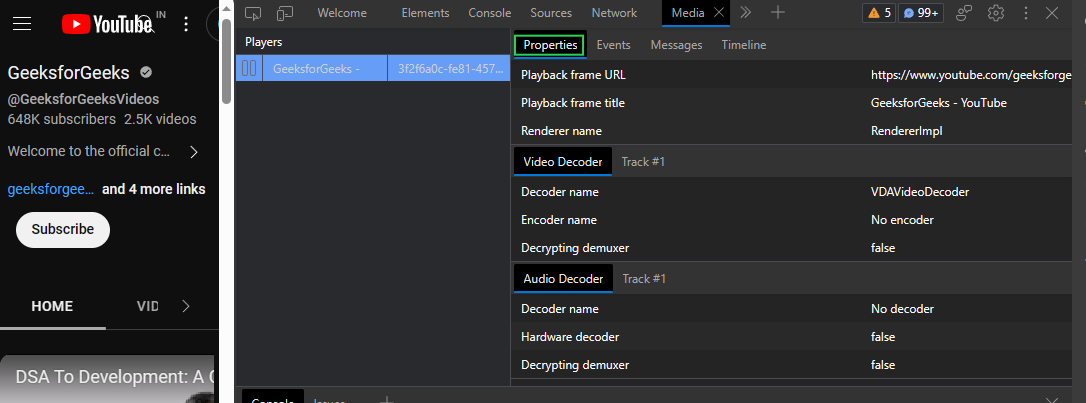Expand the channel description chevron
The height and width of the screenshot is (403, 1086).
click(194, 152)
